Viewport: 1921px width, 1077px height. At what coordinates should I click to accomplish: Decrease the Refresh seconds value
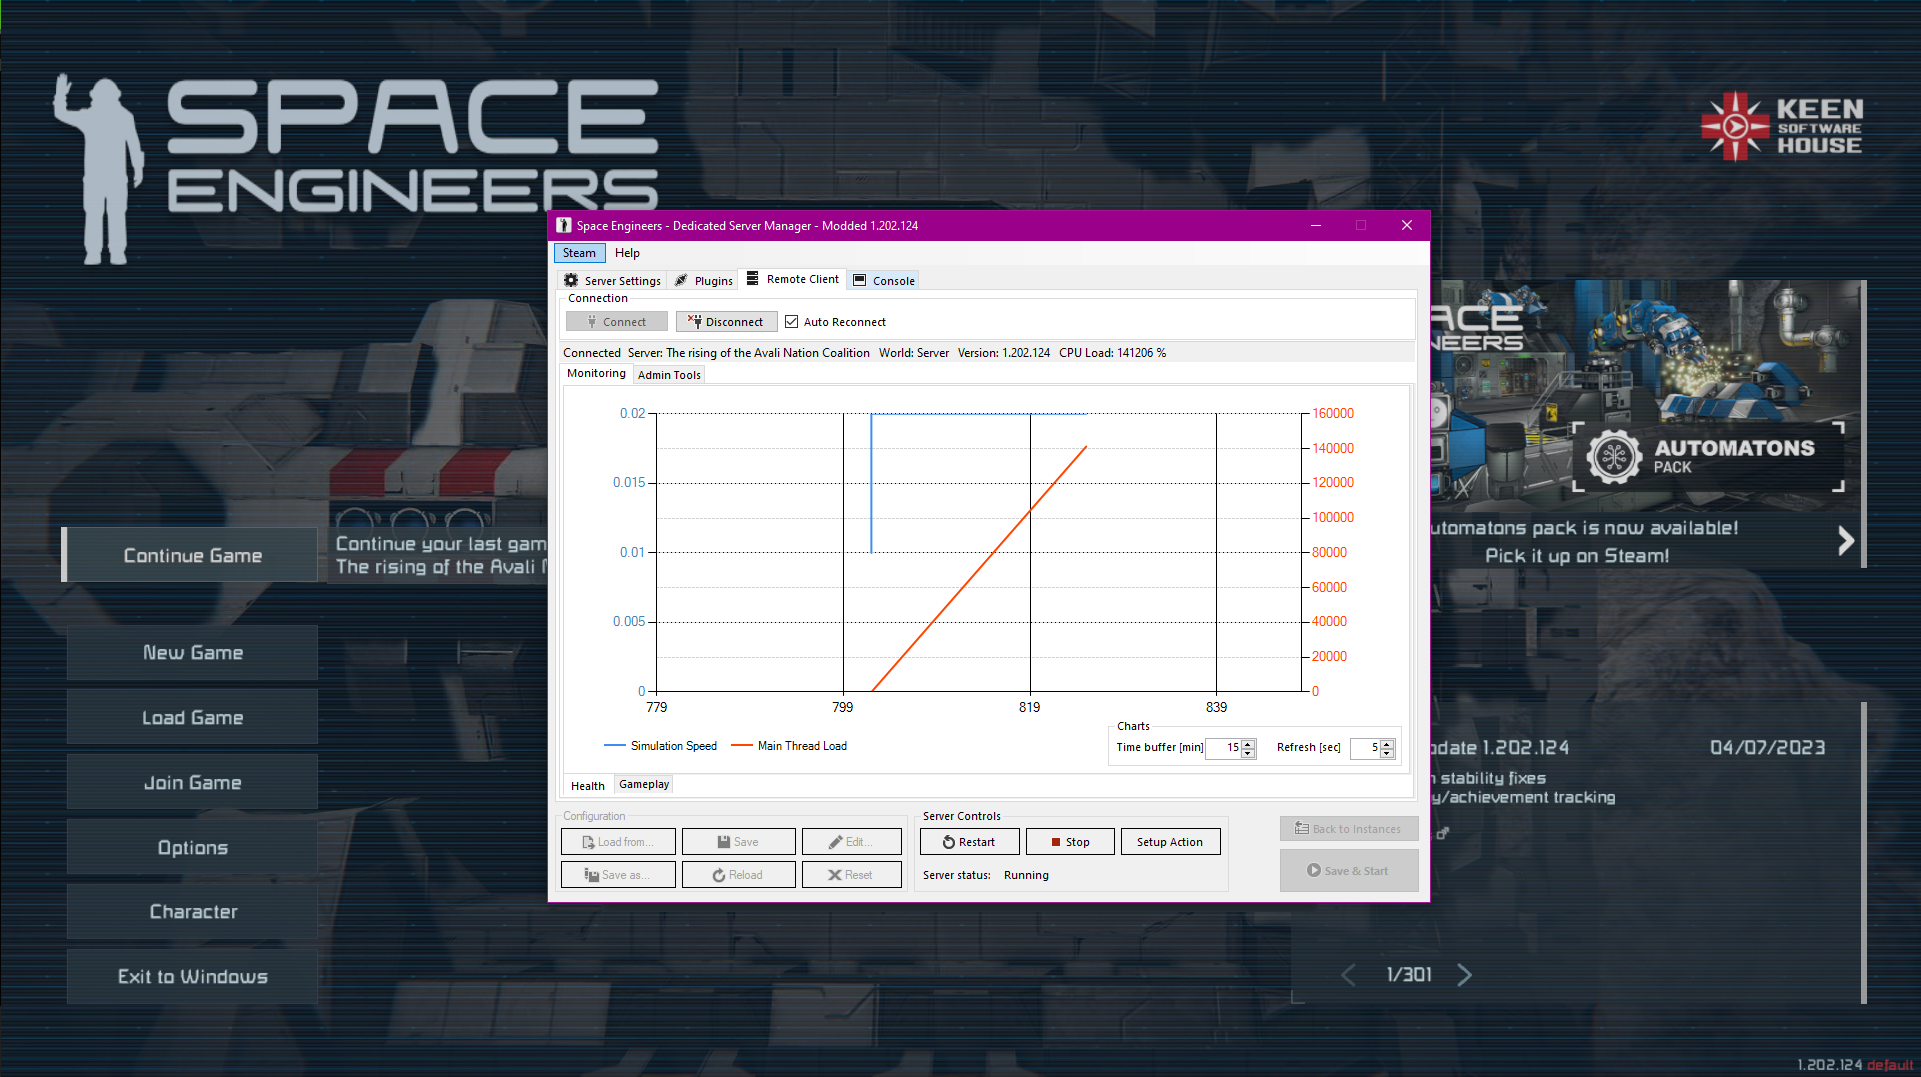(x=1387, y=753)
